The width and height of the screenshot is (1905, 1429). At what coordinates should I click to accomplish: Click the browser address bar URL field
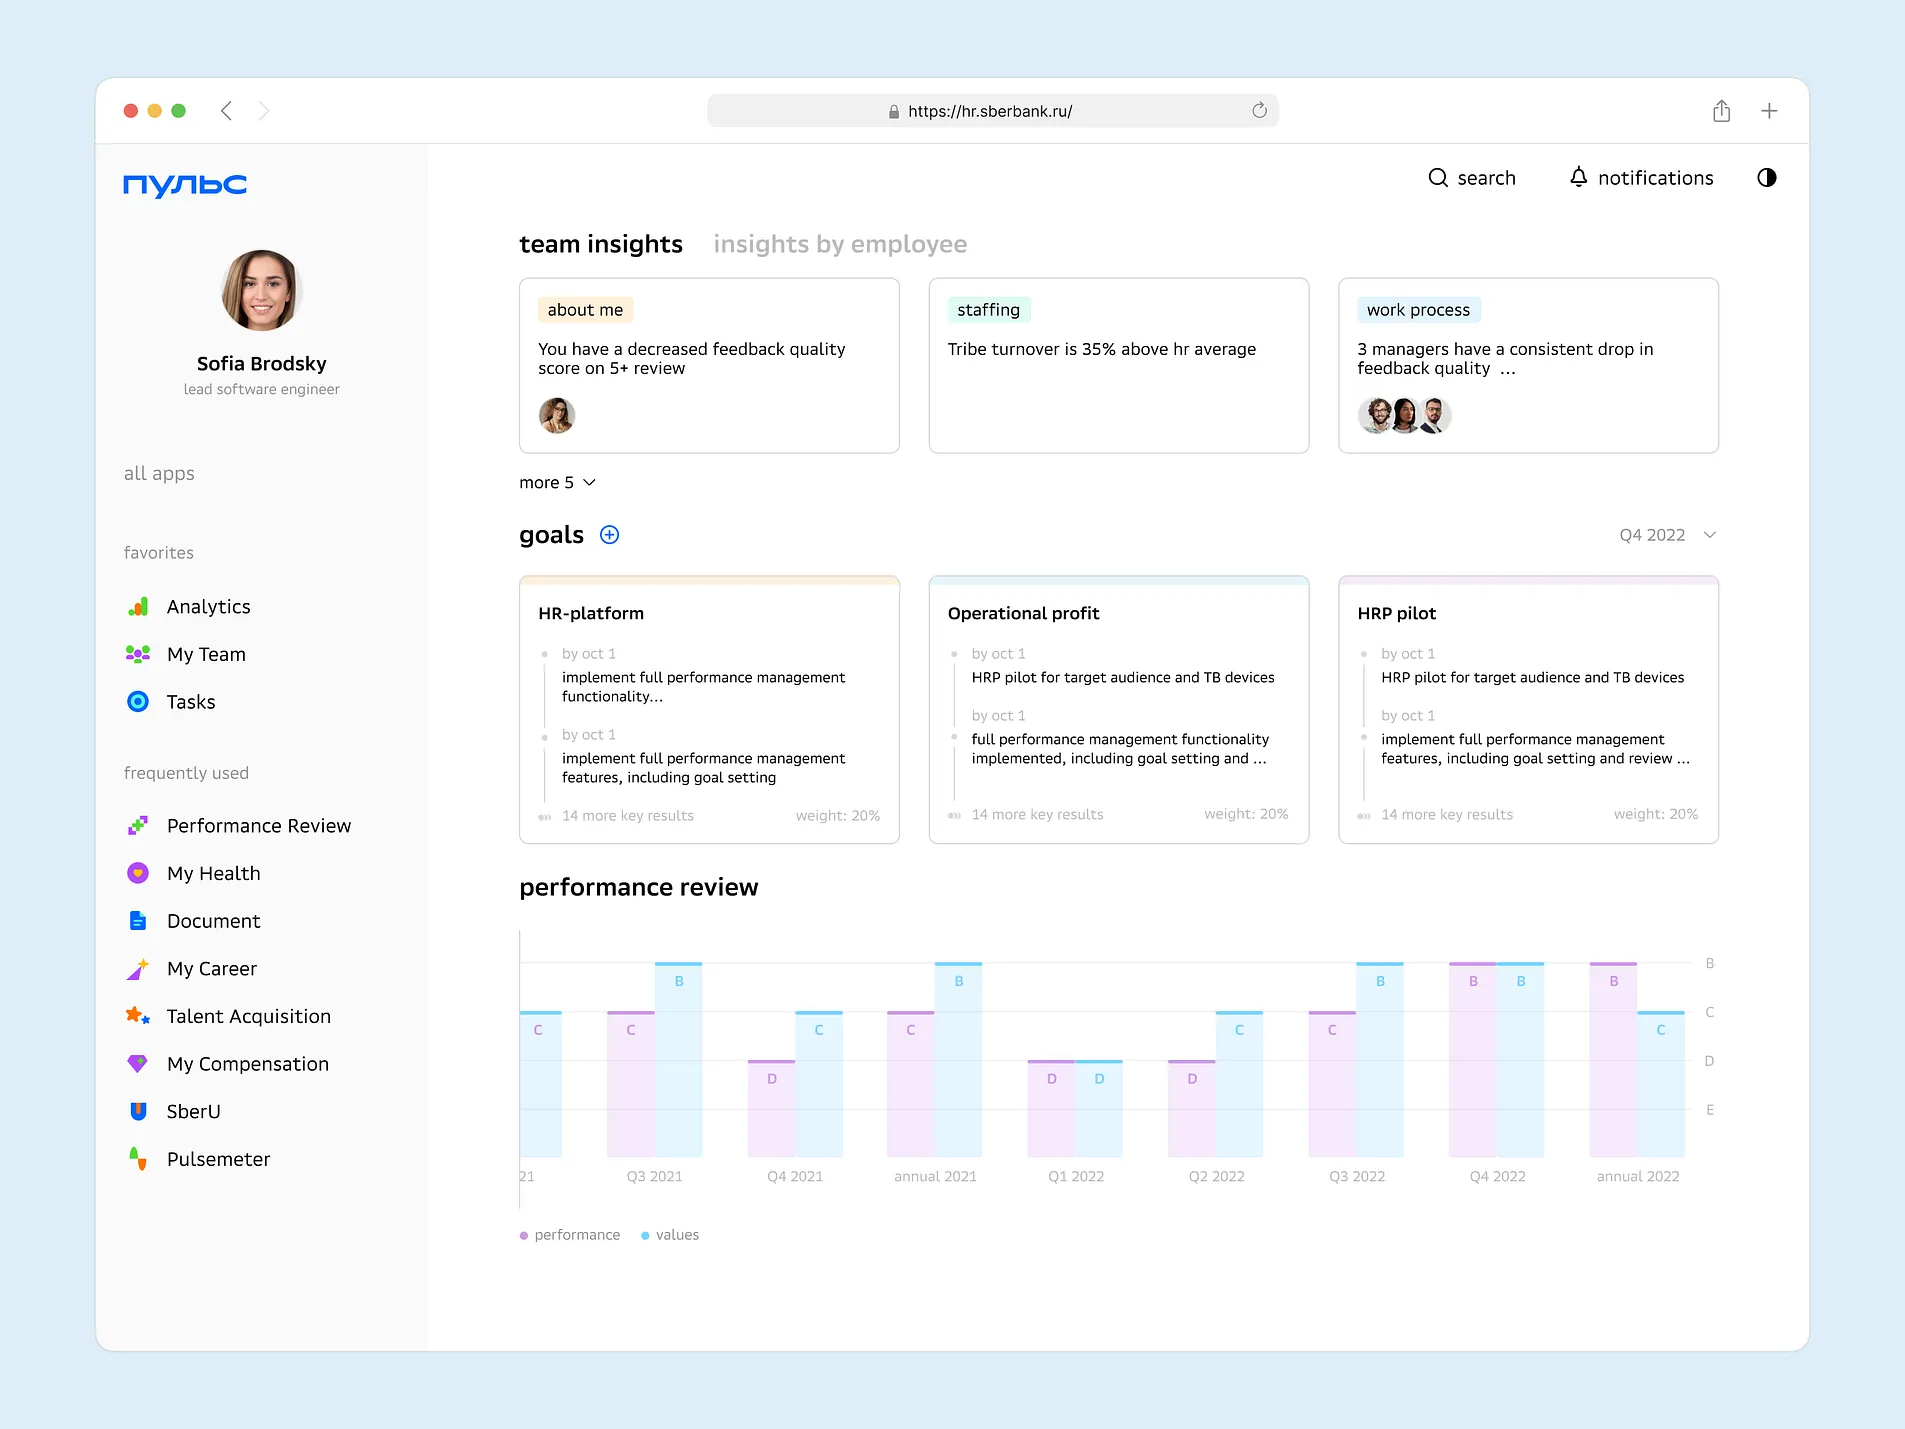coord(990,111)
